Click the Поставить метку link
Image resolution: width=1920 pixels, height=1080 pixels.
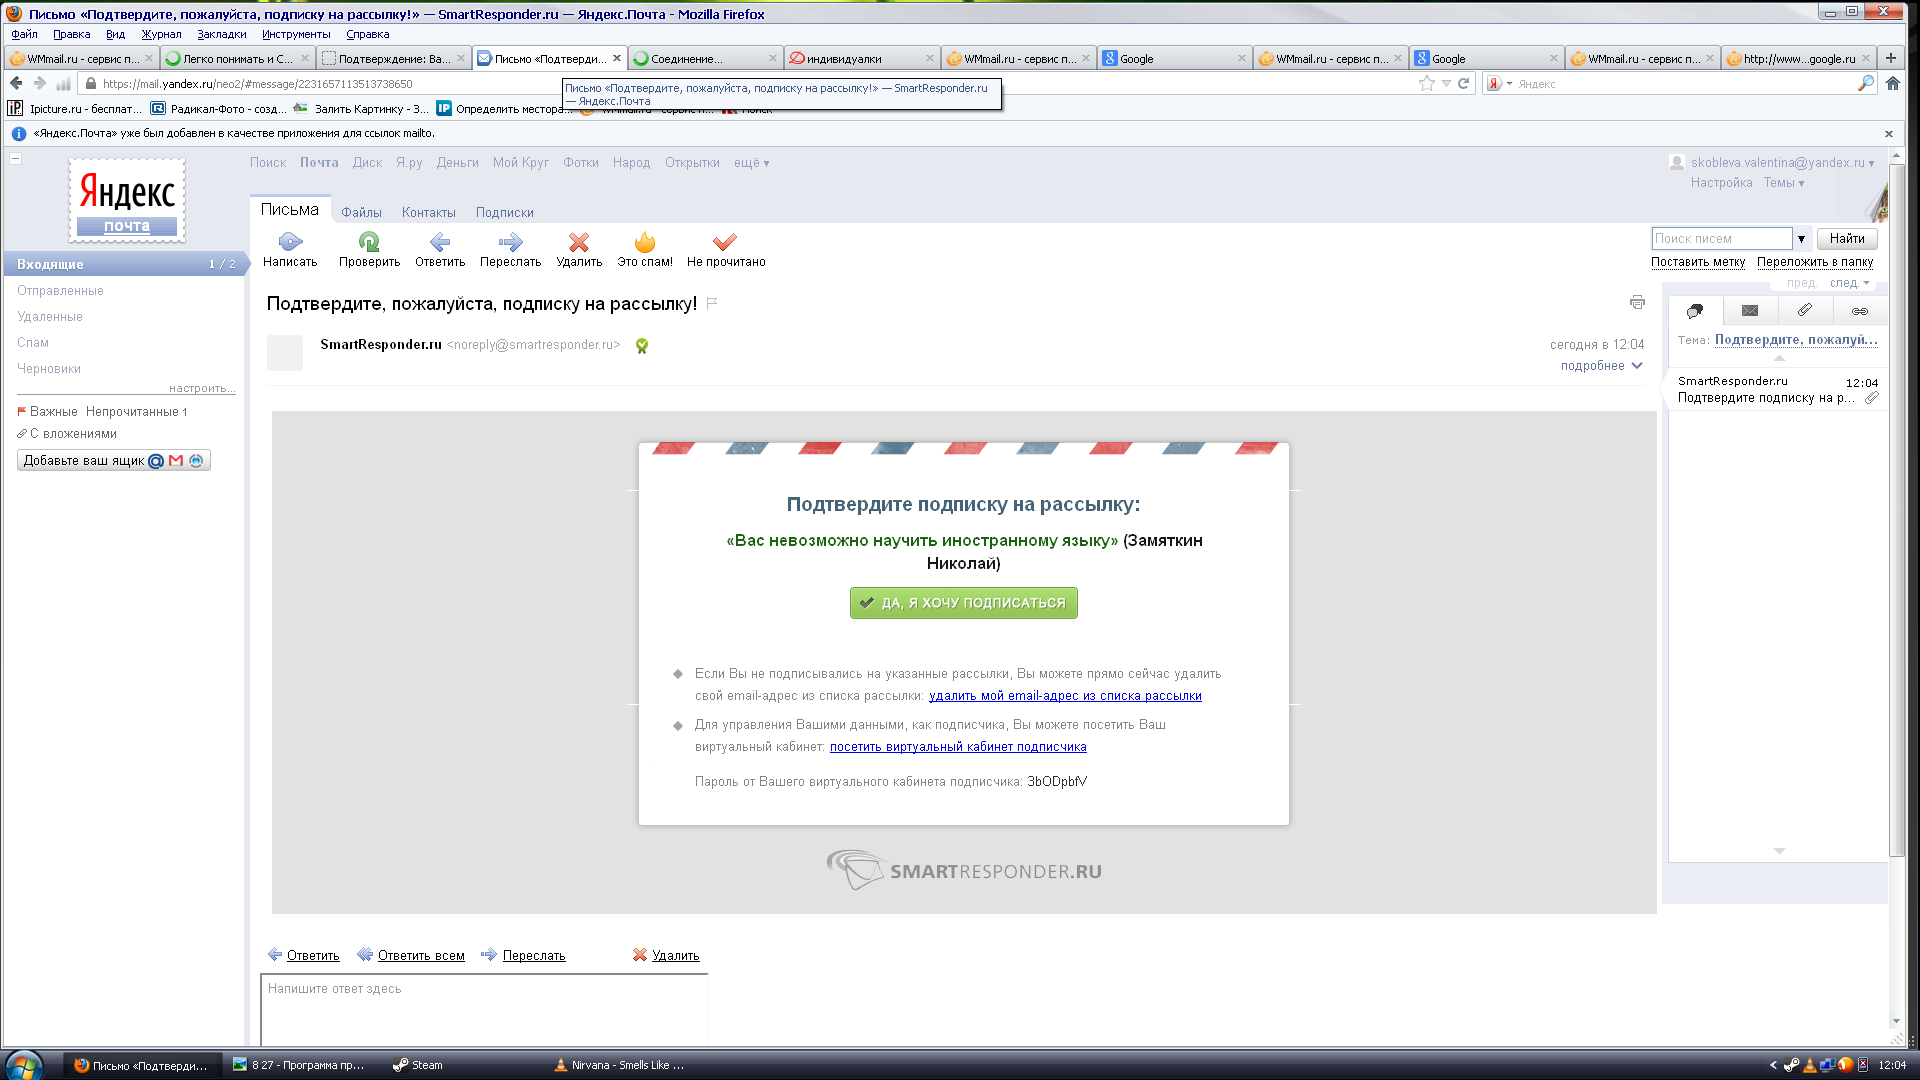point(1698,262)
